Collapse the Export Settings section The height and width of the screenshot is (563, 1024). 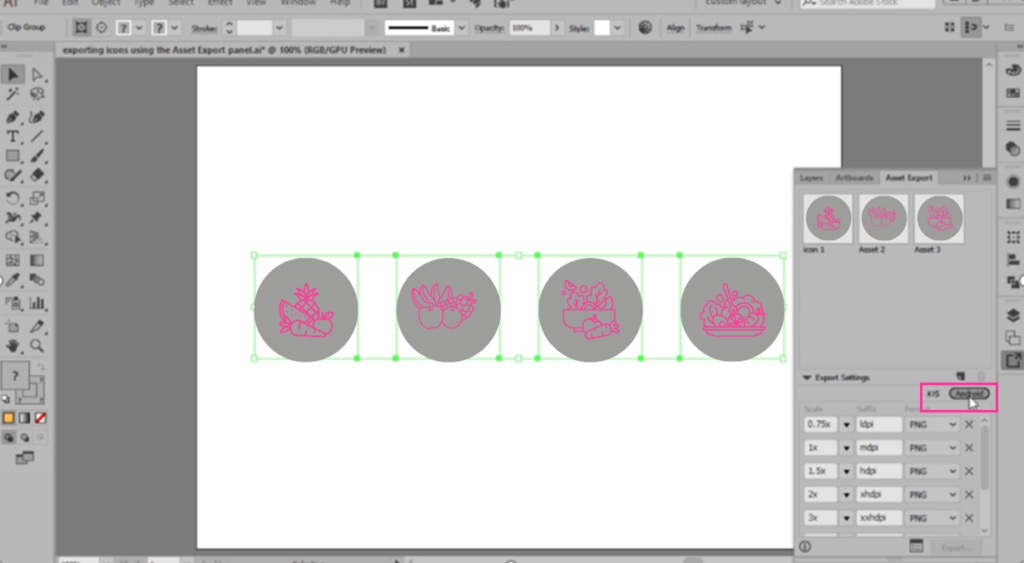click(x=807, y=378)
